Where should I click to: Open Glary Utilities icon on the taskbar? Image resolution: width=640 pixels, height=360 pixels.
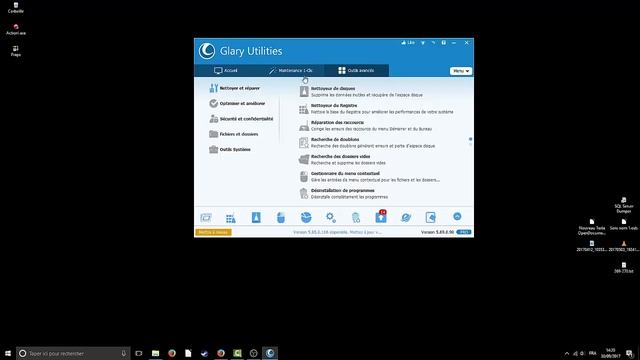pos(270,353)
